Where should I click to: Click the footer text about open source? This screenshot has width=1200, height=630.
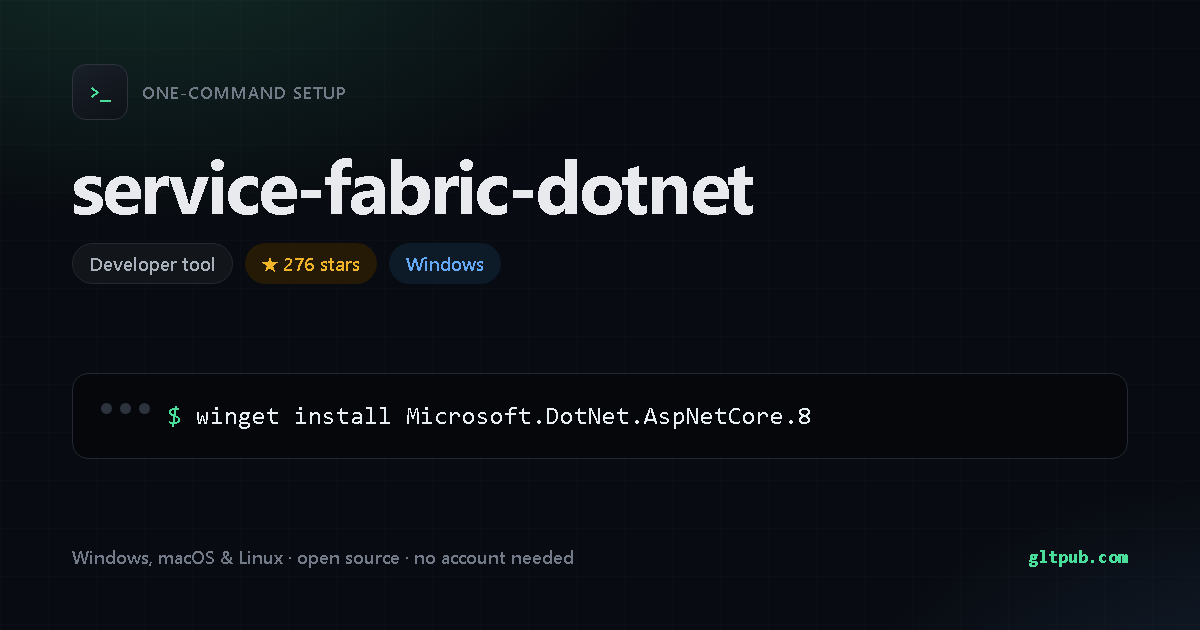point(323,558)
